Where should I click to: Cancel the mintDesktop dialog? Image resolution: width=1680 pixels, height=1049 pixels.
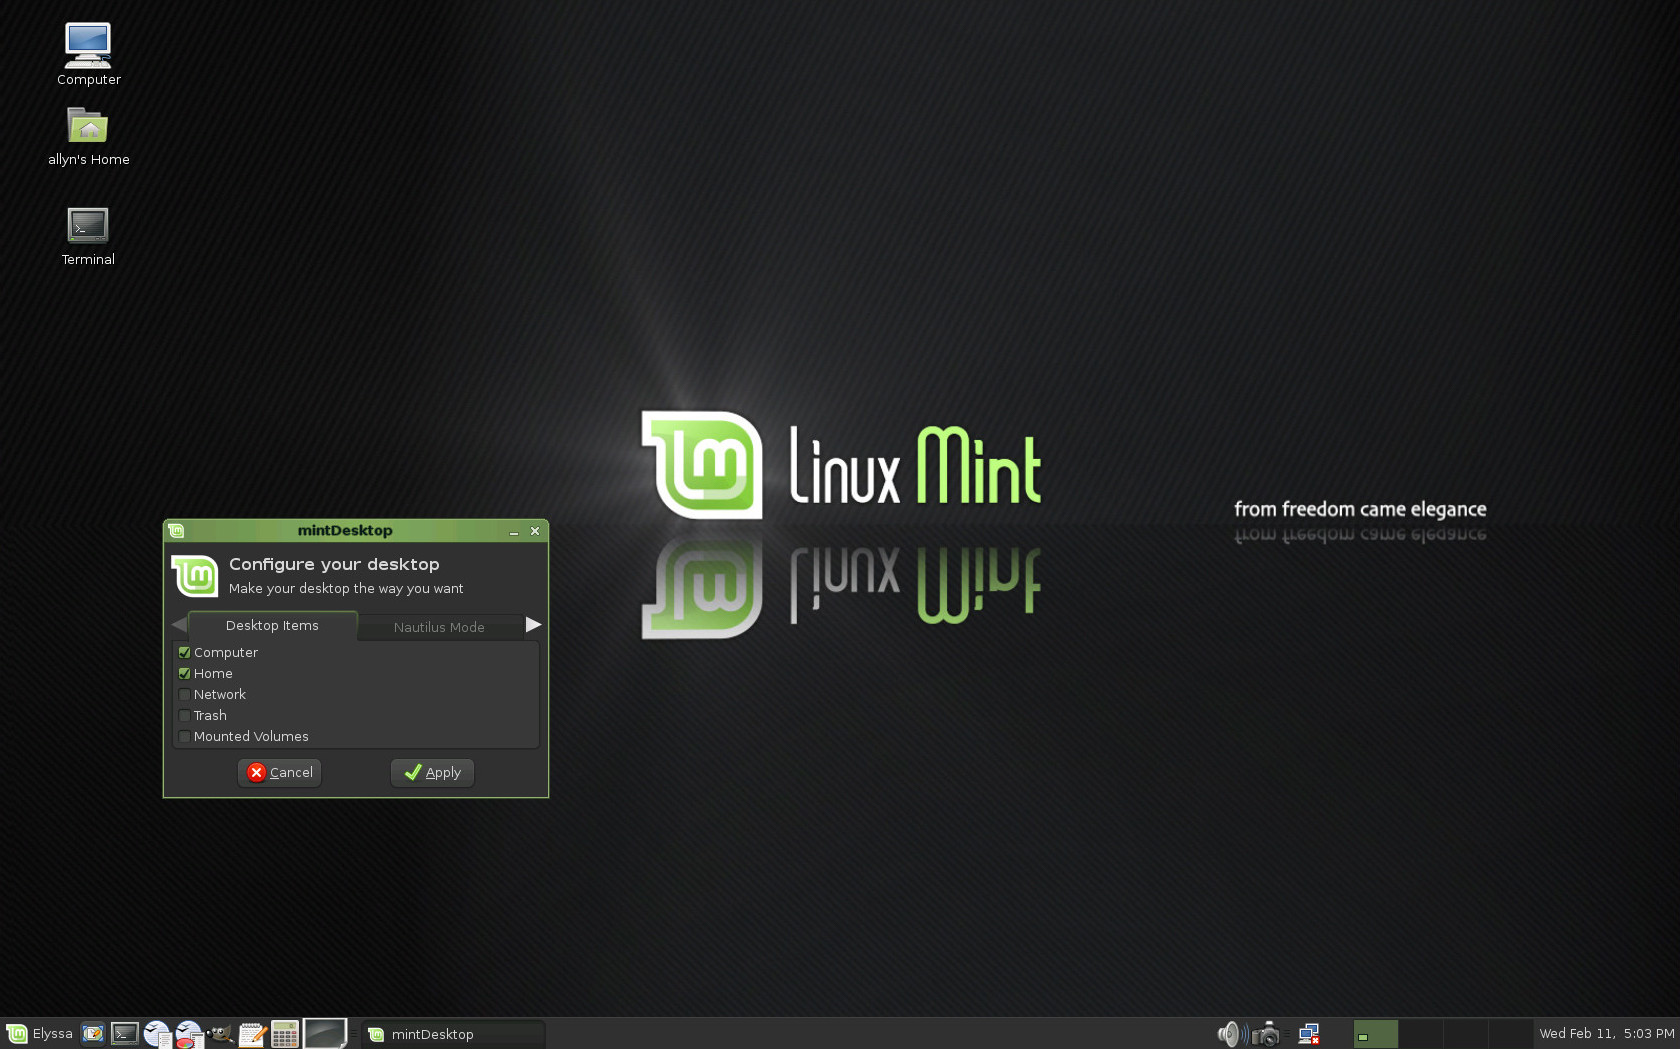279,772
